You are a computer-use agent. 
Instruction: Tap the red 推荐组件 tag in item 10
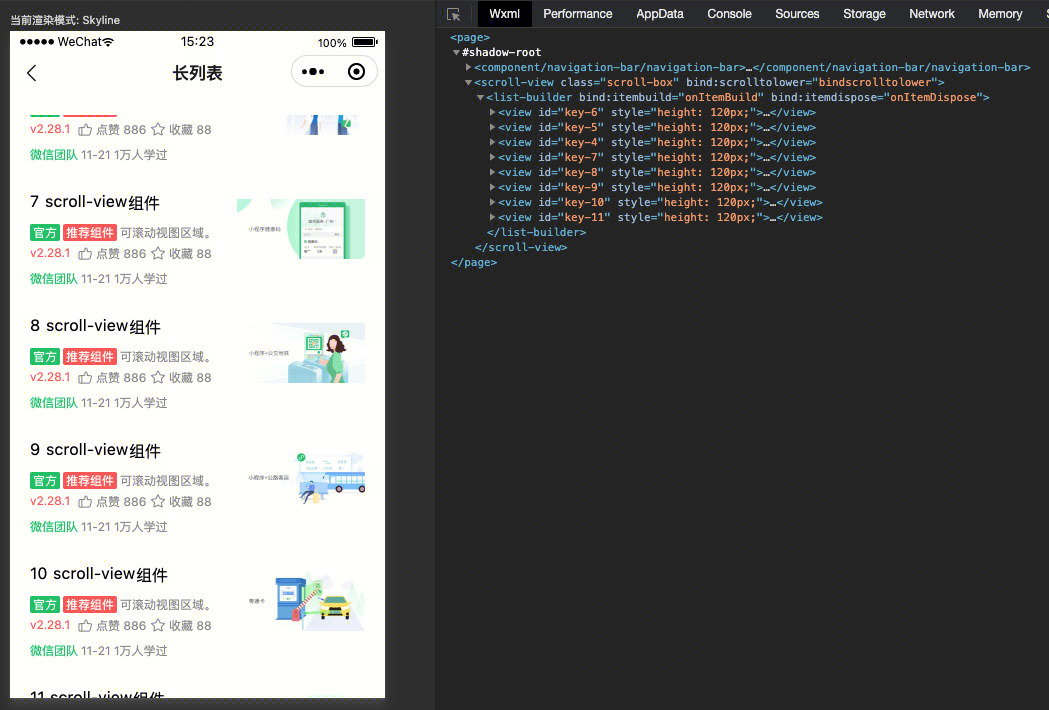pos(90,605)
